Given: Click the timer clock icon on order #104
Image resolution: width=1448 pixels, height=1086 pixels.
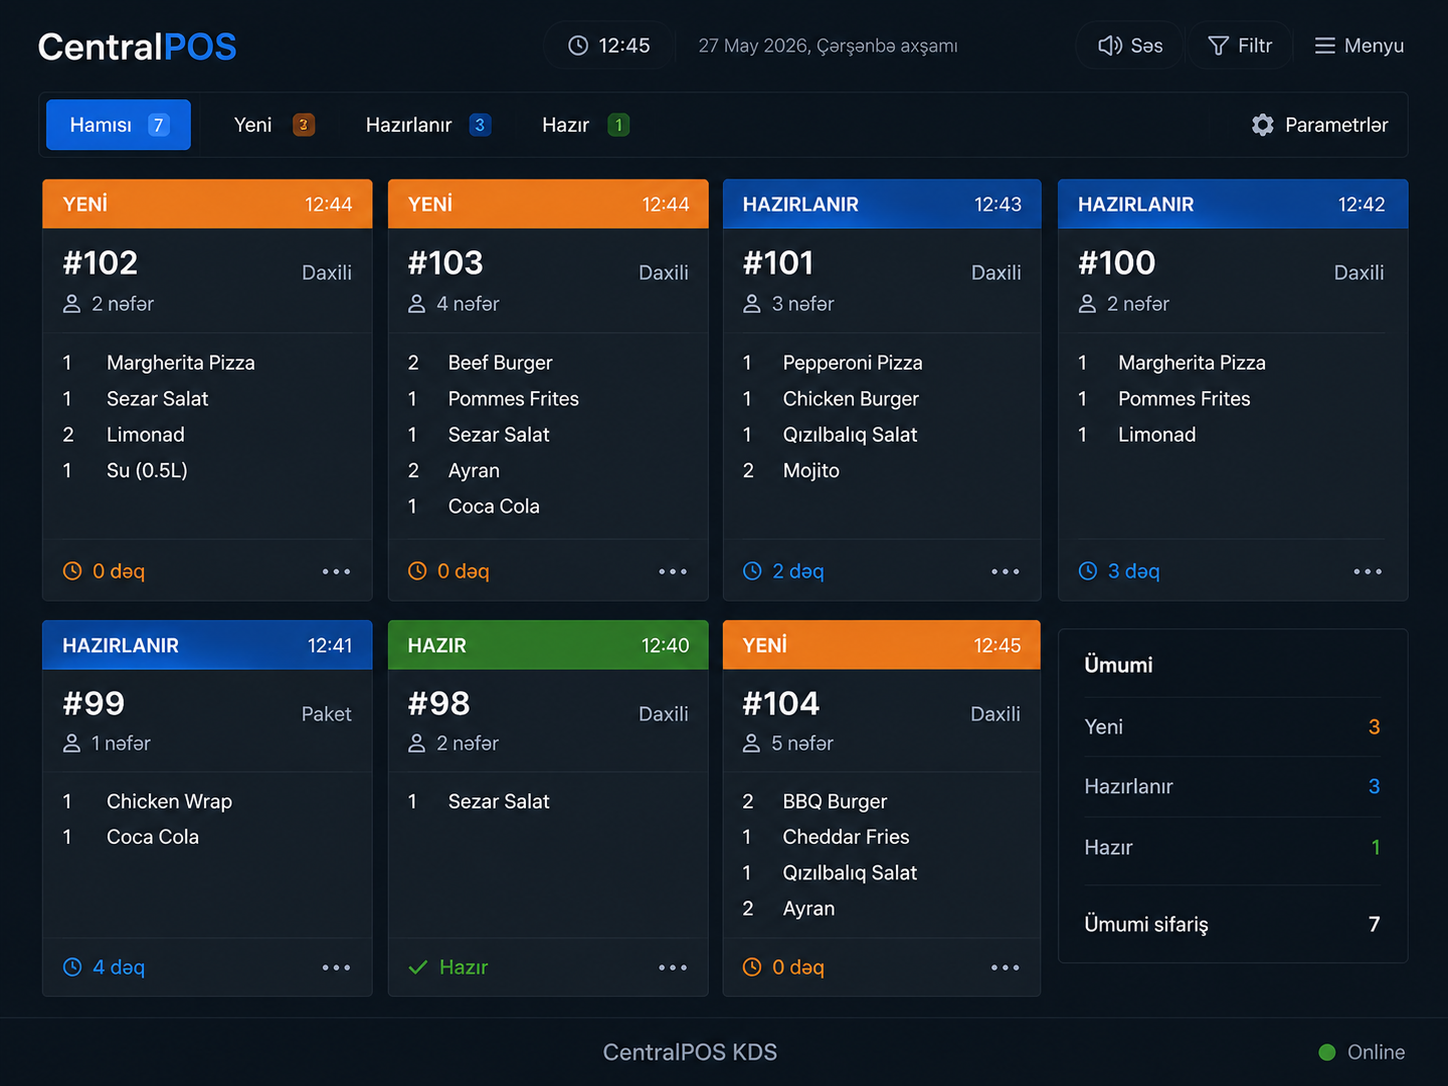Looking at the screenshot, I should pyautogui.click(x=752, y=967).
